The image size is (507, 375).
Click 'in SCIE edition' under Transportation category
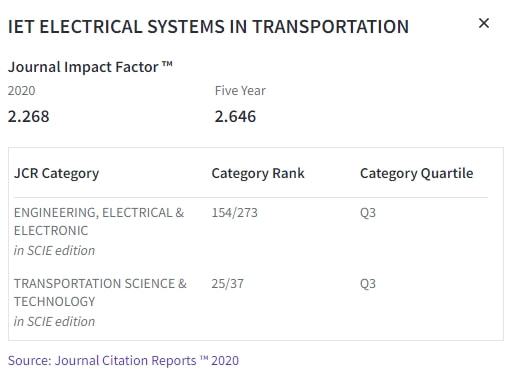click(x=54, y=322)
